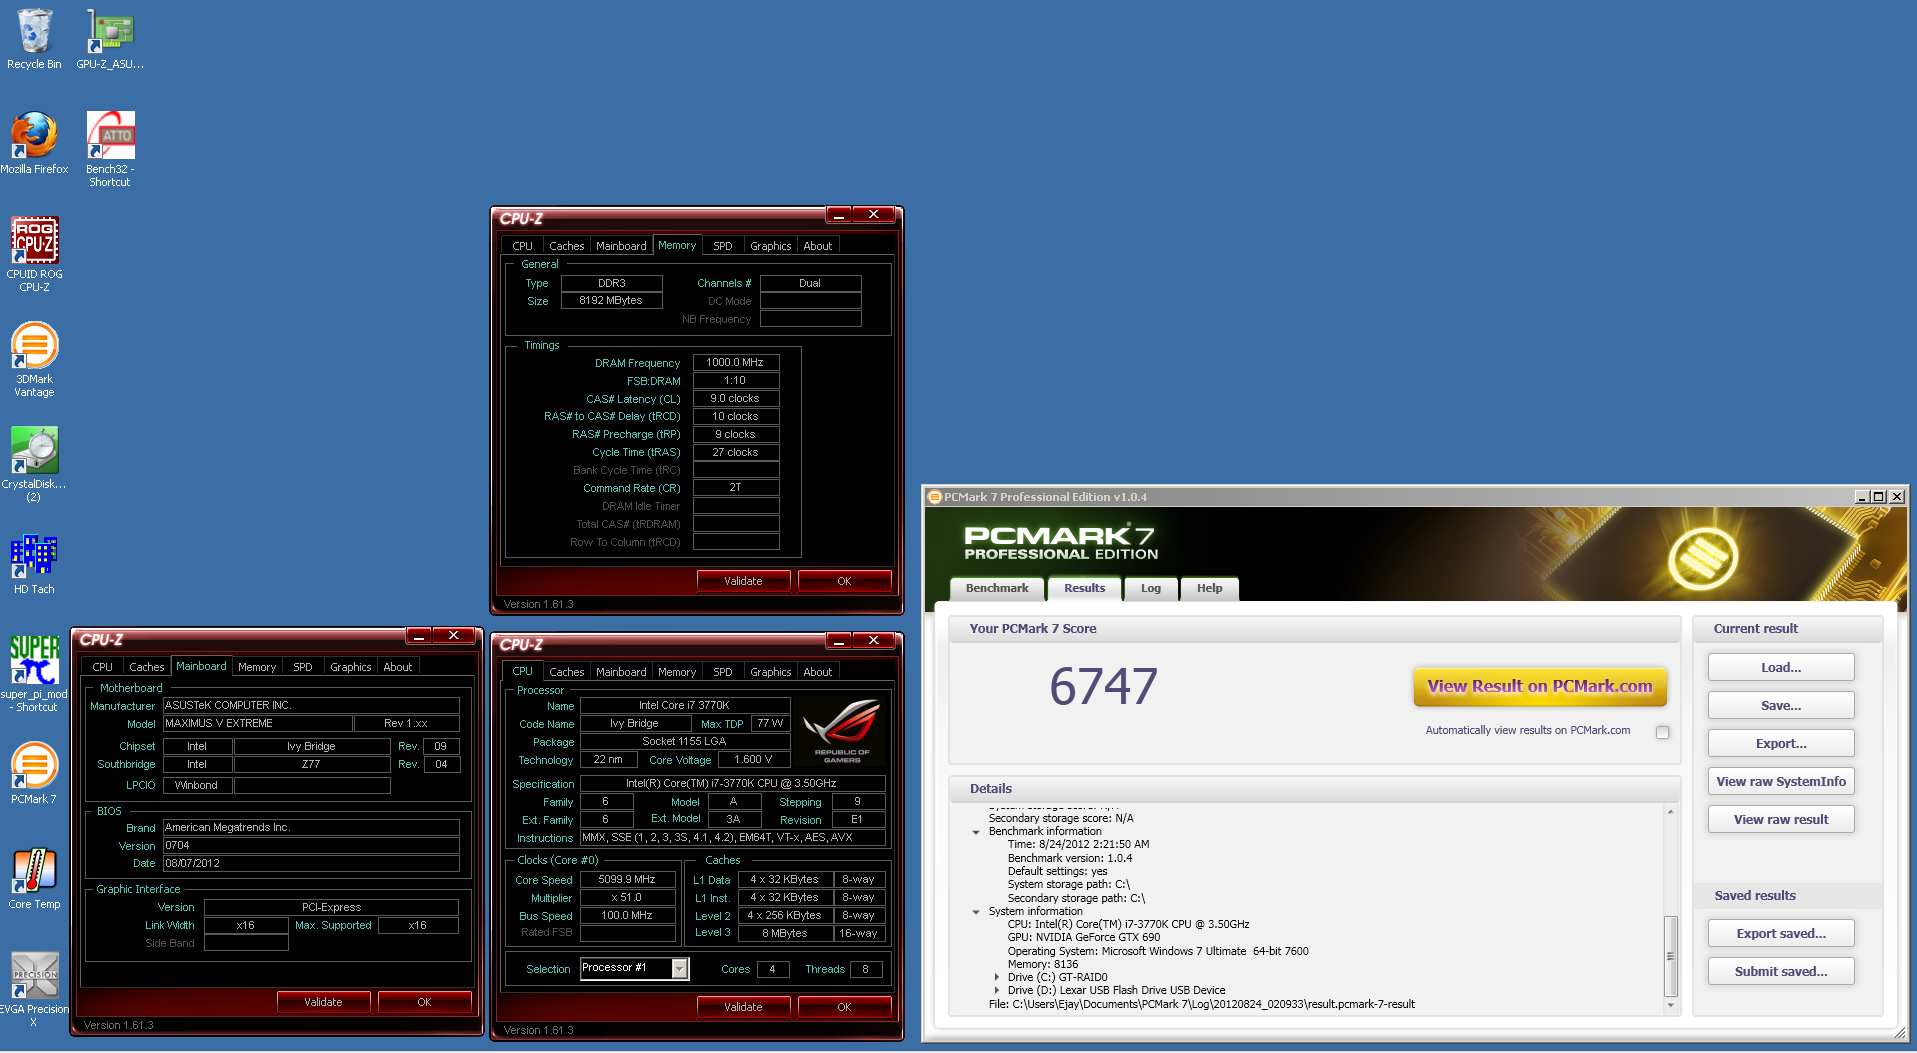Click the Details scrollbar up arrow

[1670, 811]
